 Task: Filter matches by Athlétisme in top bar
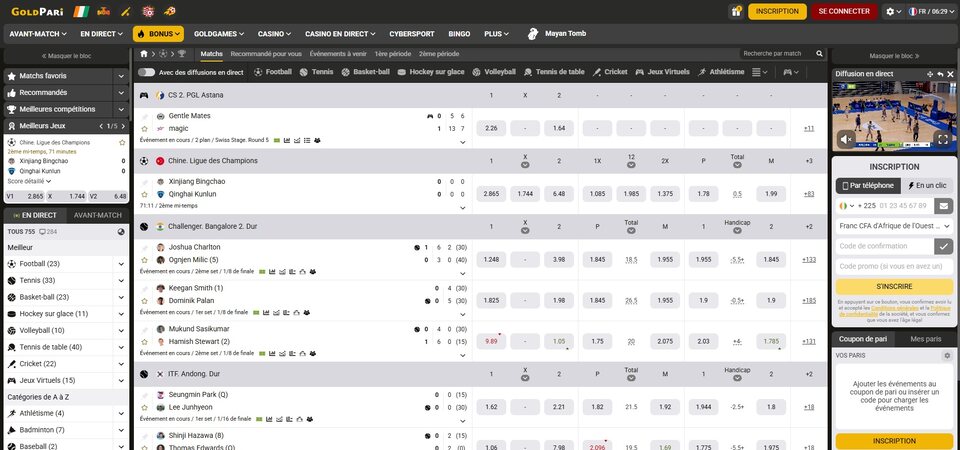(x=721, y=72)
